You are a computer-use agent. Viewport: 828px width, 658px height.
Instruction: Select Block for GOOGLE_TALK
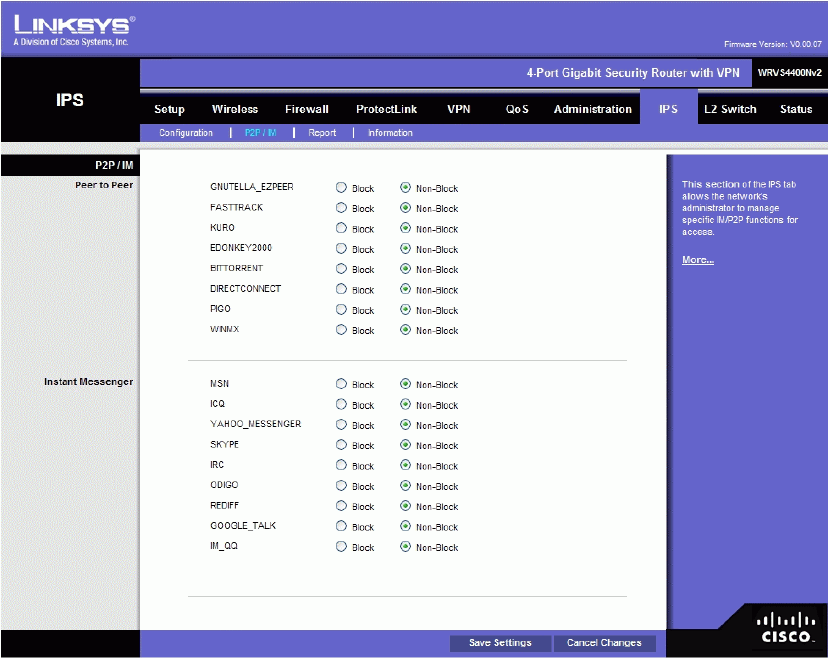(341, 526)
